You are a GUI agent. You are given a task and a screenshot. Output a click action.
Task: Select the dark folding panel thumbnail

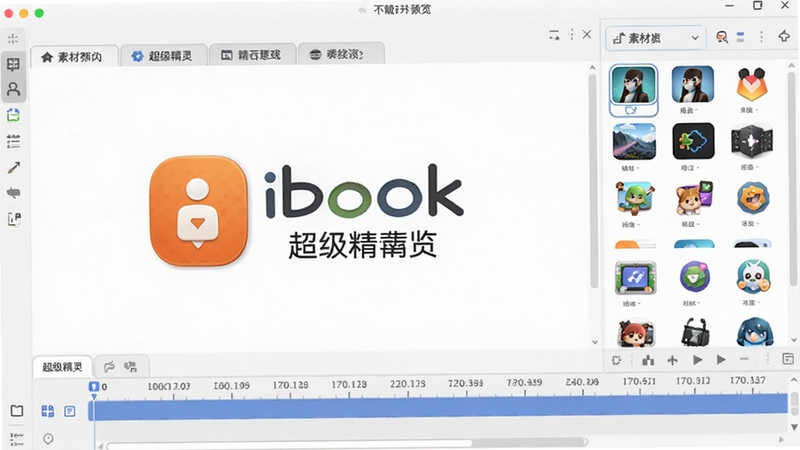click(x=752, y=141)
